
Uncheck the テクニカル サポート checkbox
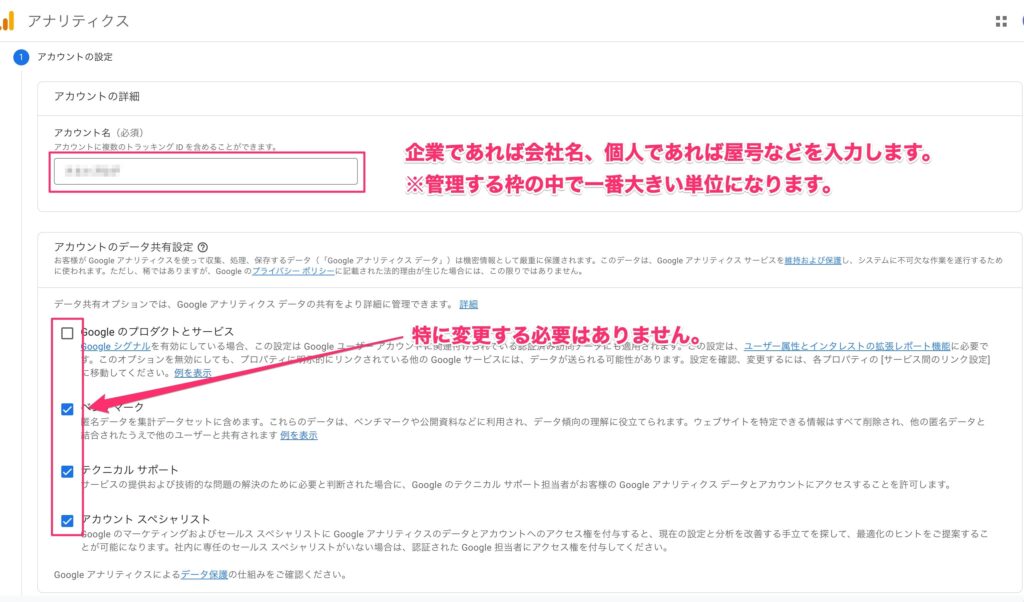pyautogui.click(x=67, y=471)
